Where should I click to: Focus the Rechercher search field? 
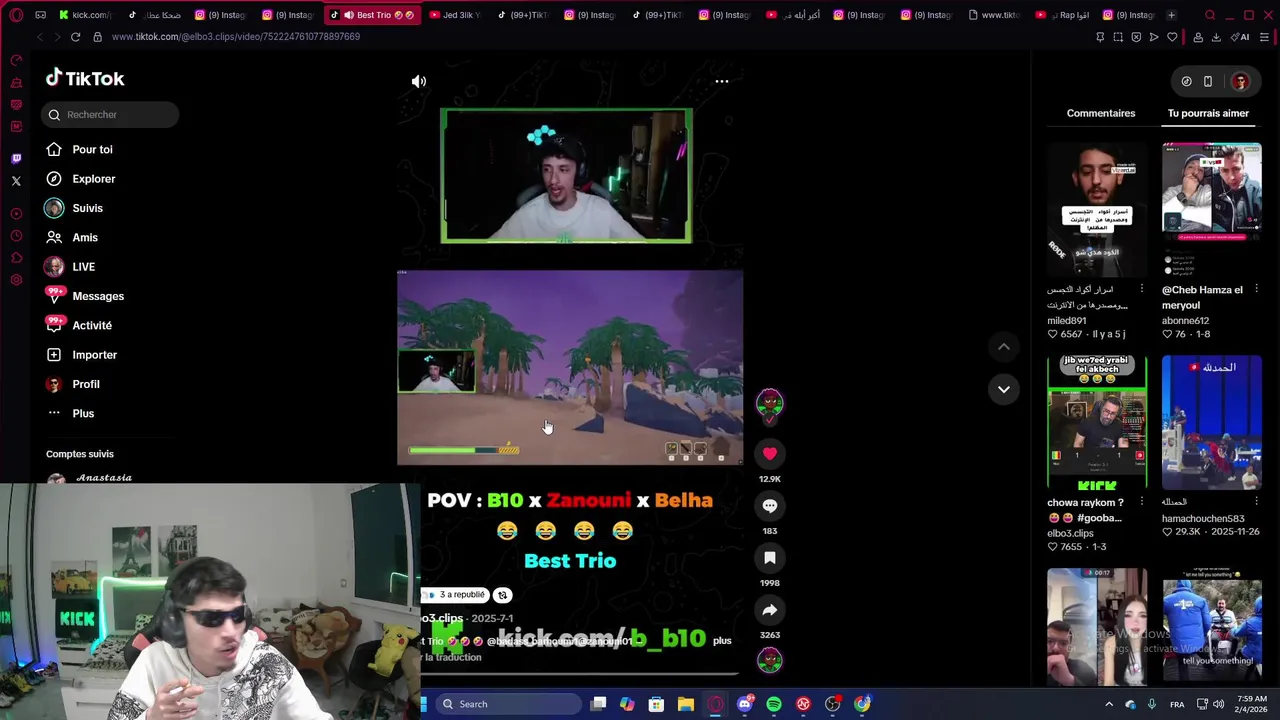pyautogui.click(x=110, y=114)
